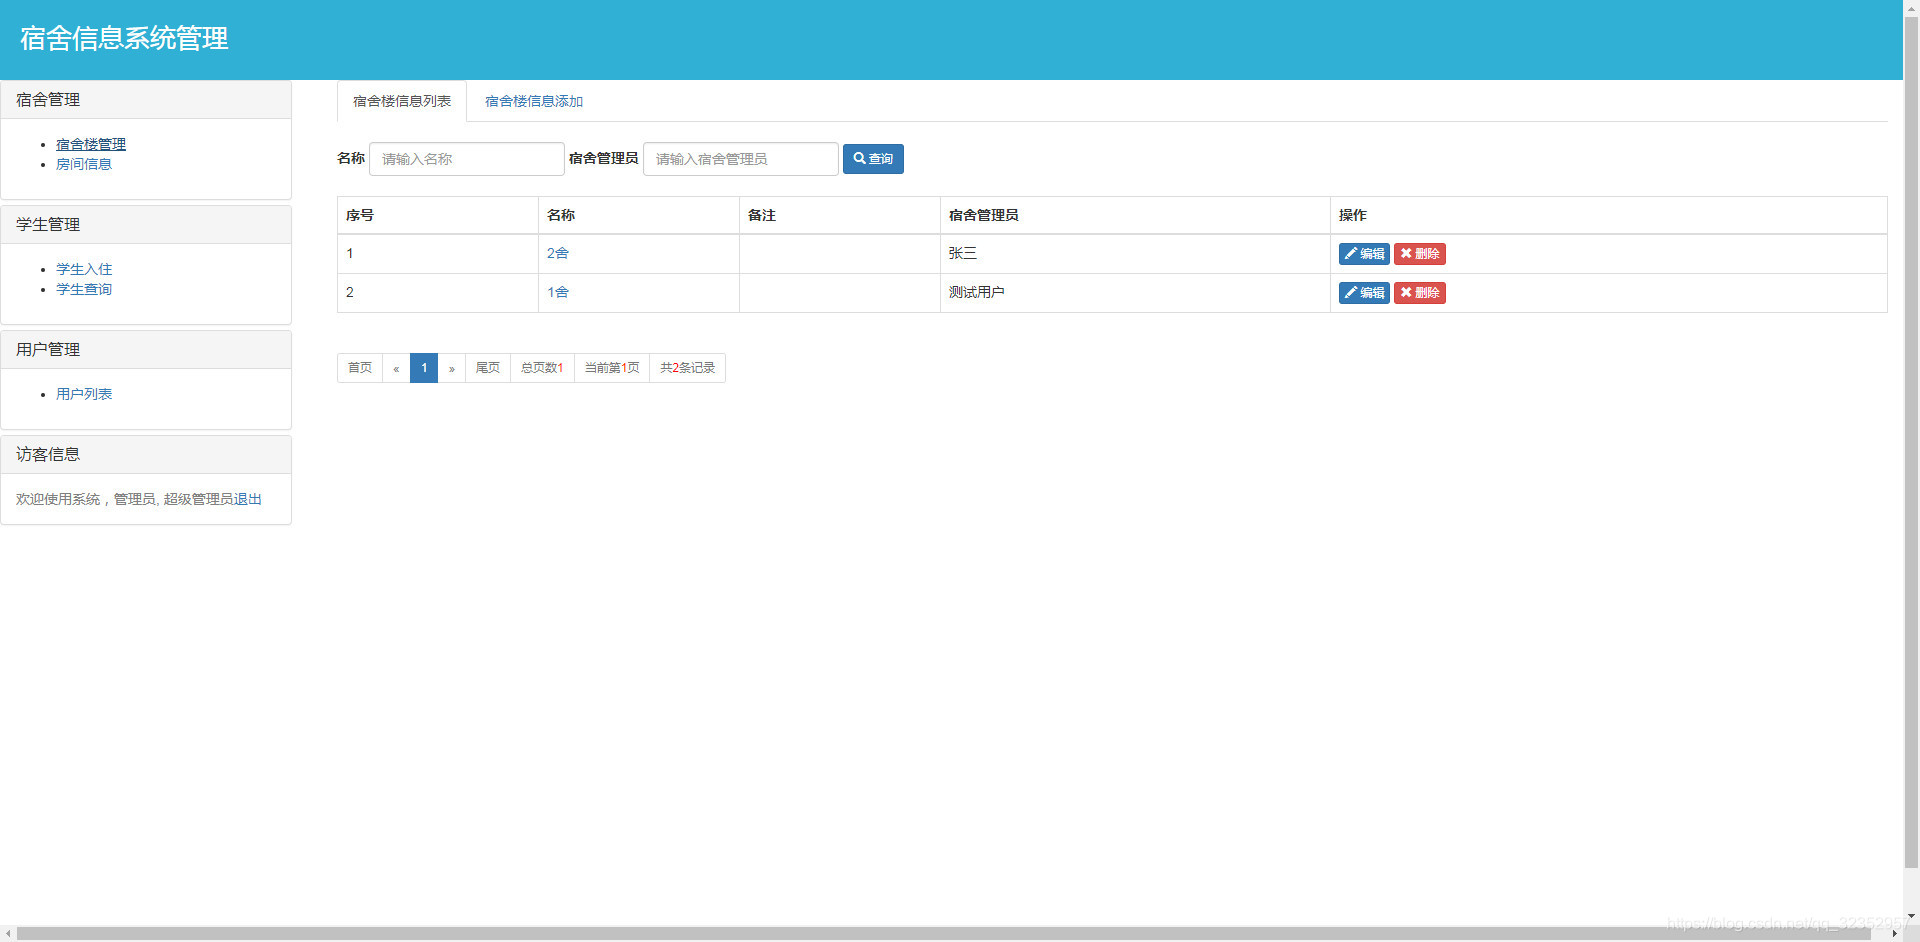
Task: Focus the 名称 input field
Action: pos(467,159)
